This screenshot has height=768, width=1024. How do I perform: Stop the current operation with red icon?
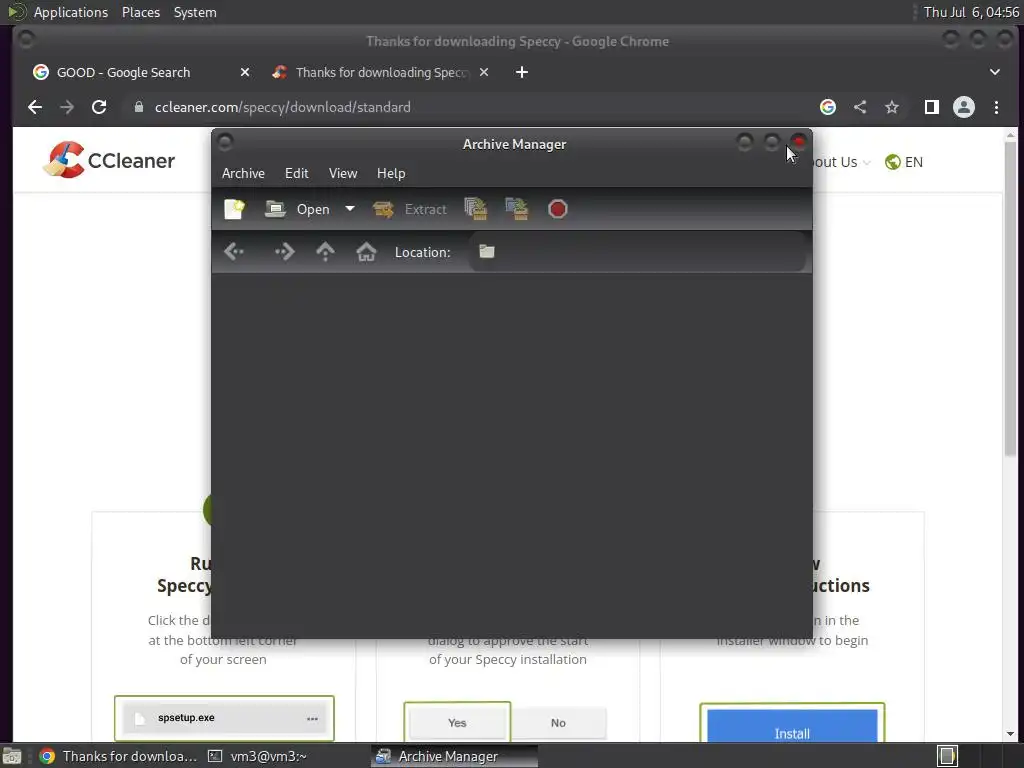558,209
